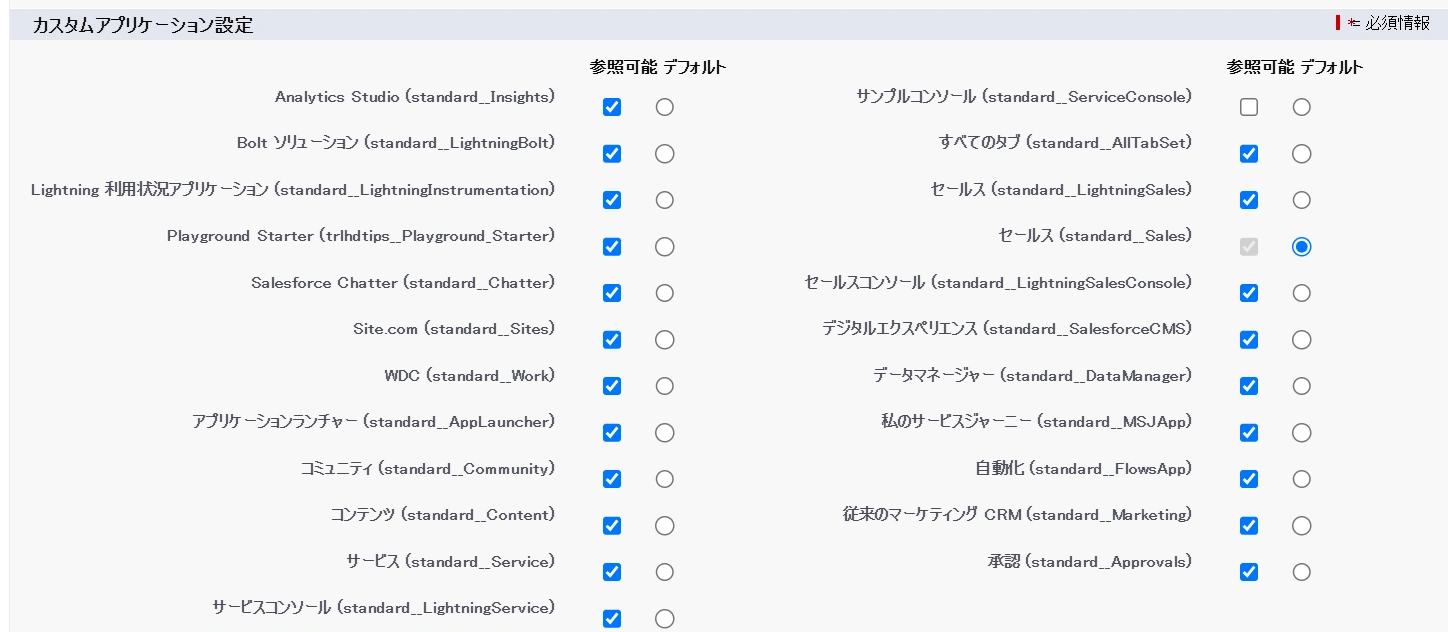Image resolution: width=1448 pixels, height=632 pixels.
Task: Set サービスコンソール as default app
Action: (x=665, y=619)
